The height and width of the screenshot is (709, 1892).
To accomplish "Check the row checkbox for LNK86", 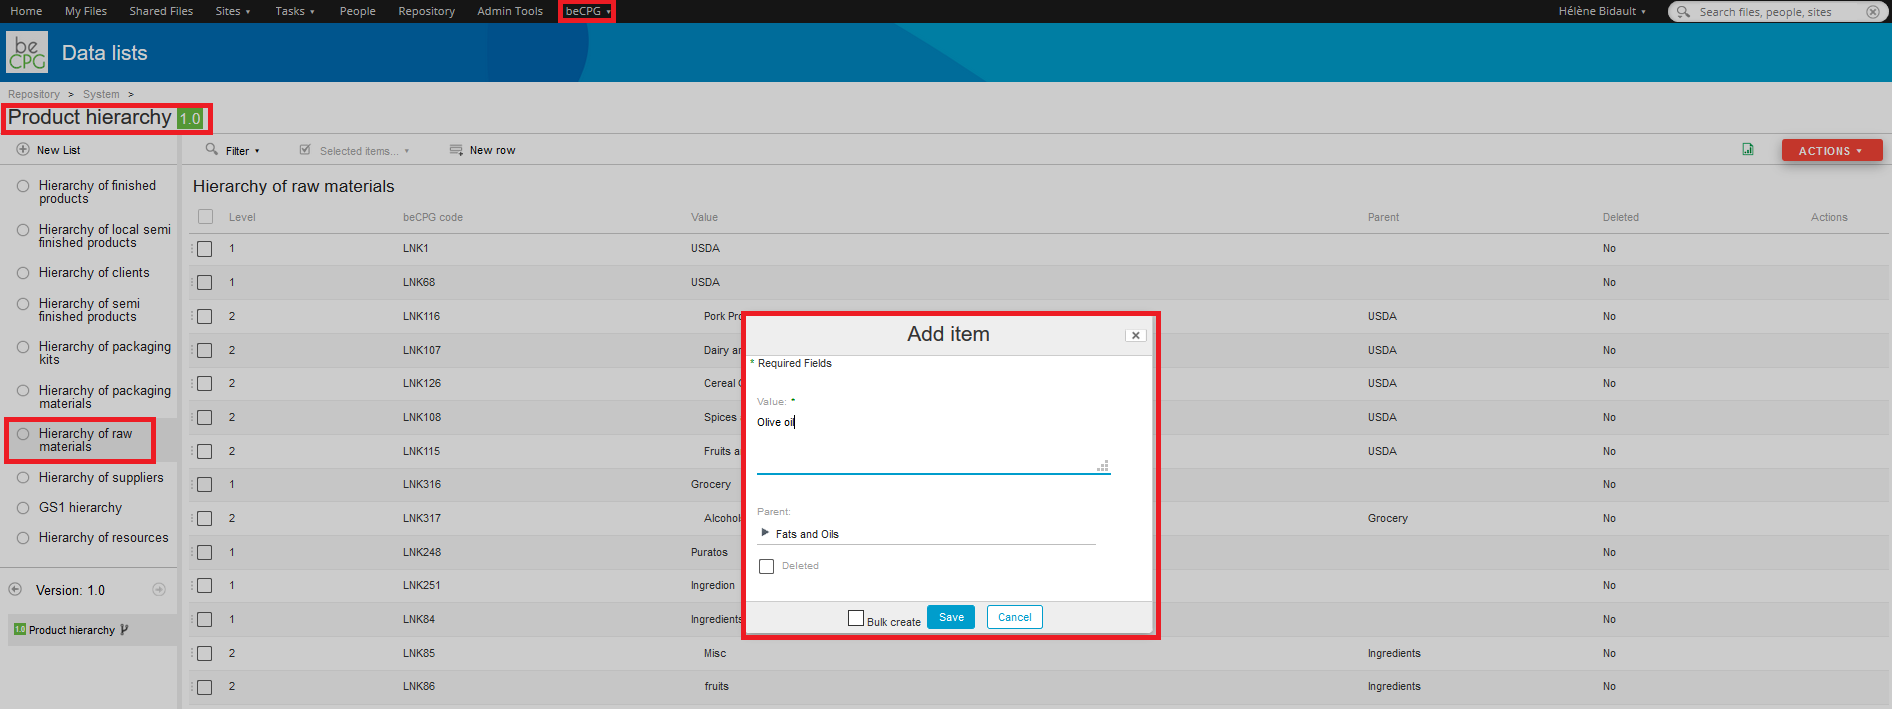I will (x=205, y=687).
